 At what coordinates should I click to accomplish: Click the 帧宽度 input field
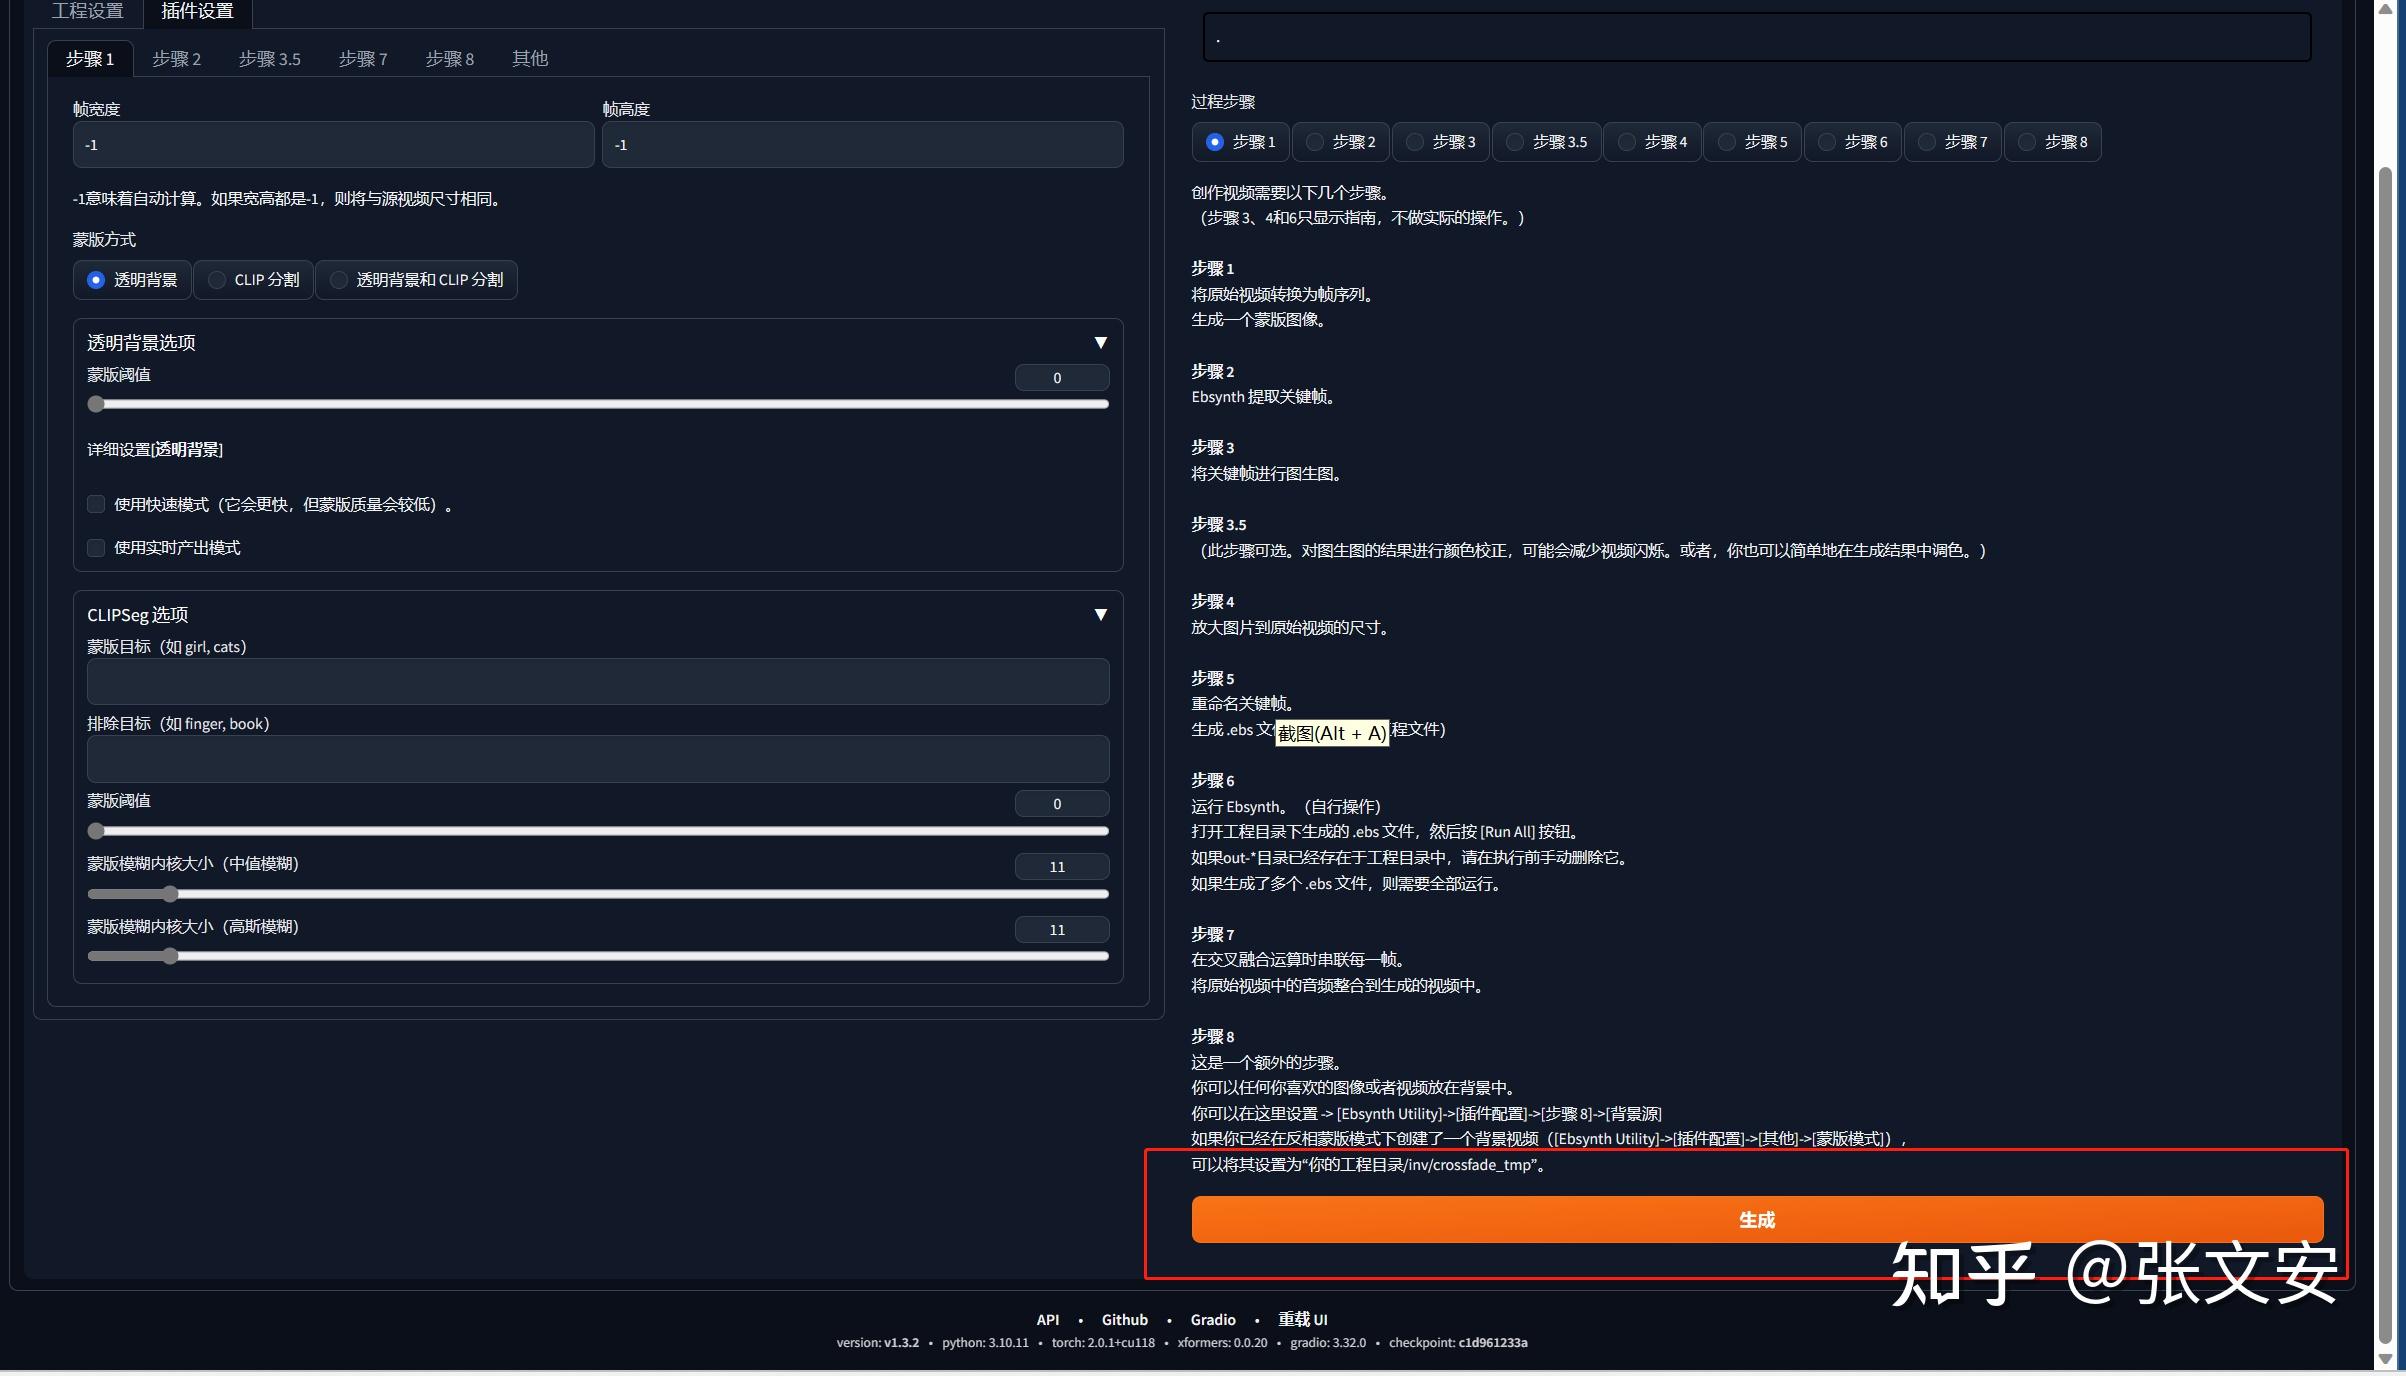pos(333,144)
